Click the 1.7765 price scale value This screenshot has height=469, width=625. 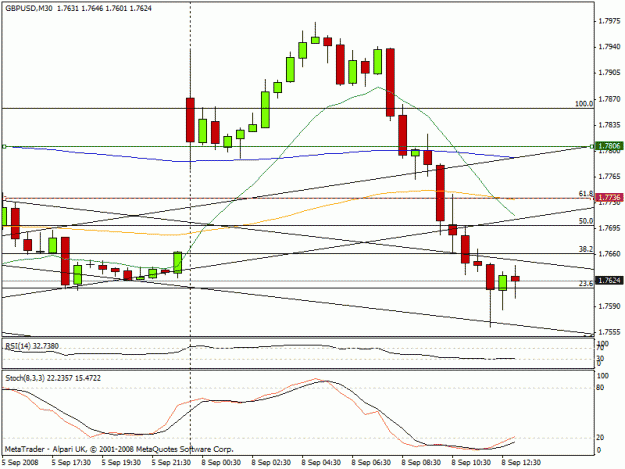pyautogui.click(x=609, y=176)
